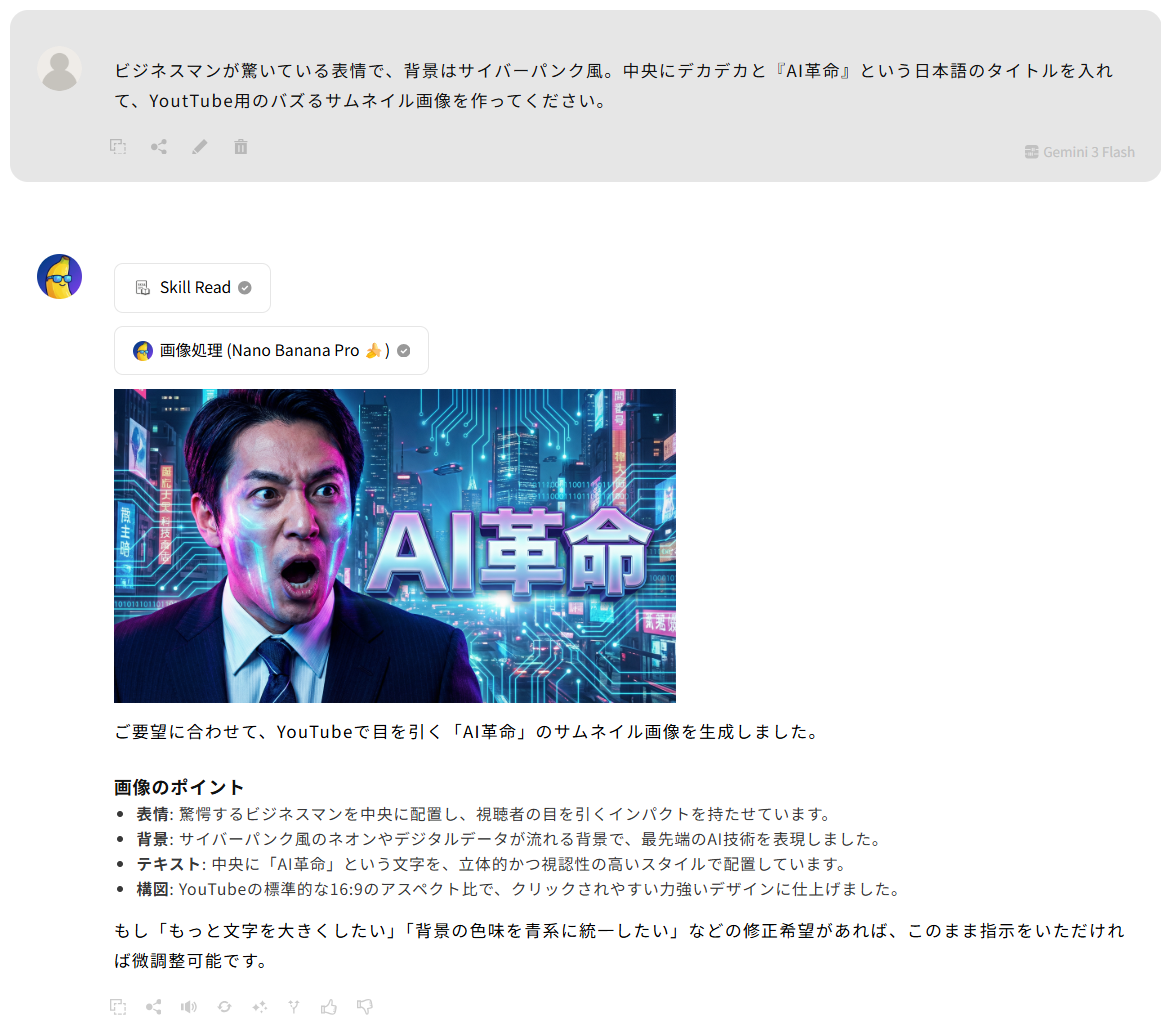Open the generated AI革命 thumbnail image

[x=394, y=545]
